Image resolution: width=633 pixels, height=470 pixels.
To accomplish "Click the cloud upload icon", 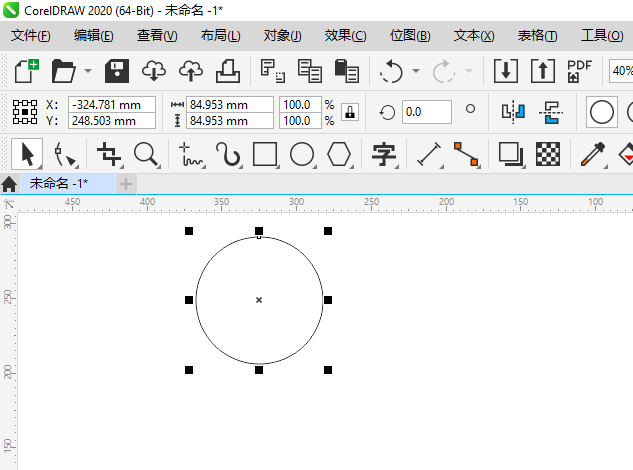I will tap(191, 71).
